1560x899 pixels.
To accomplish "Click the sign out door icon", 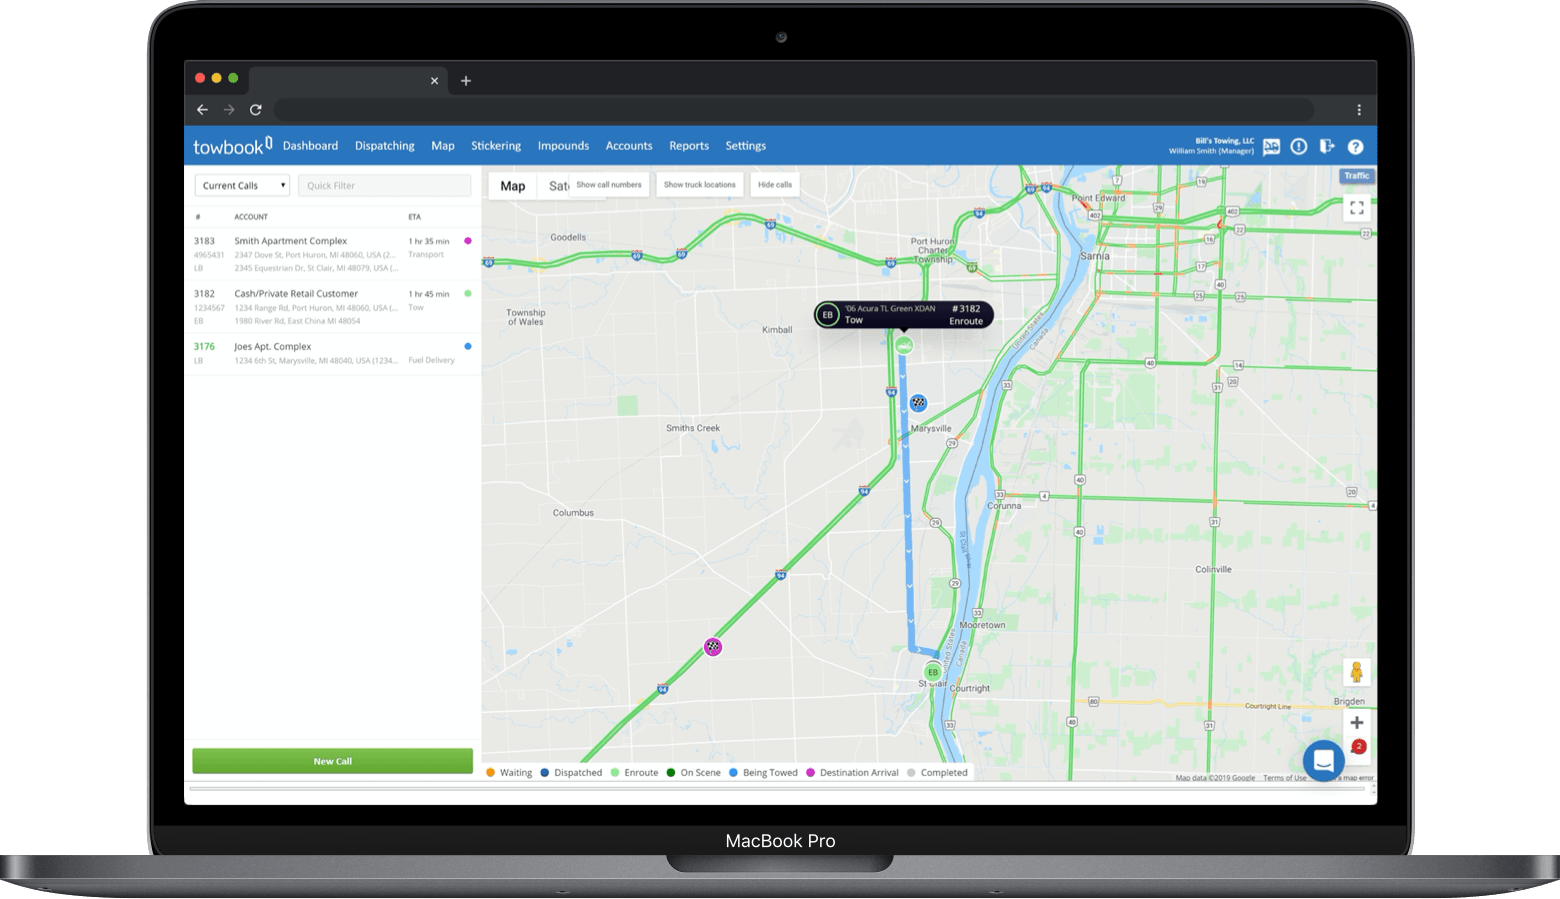I will click(x=1327, y=147).
